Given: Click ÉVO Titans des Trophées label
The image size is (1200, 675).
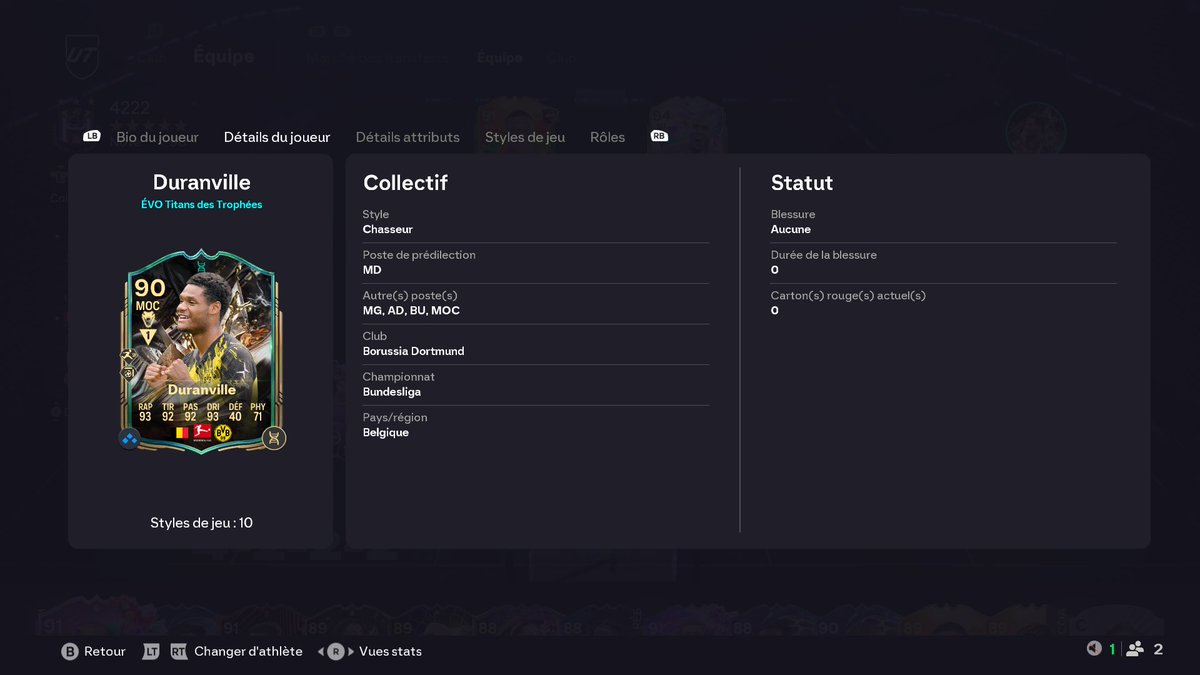Looking at the screenshot, I should [202, 204].
